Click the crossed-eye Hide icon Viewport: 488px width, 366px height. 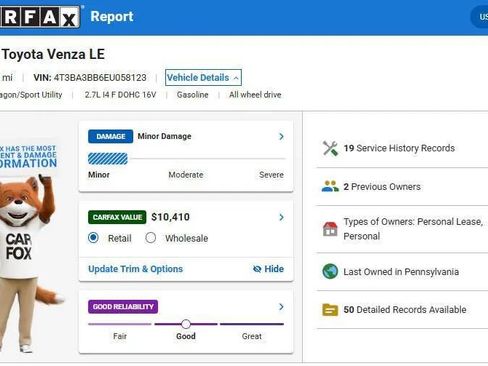(257, 269)
